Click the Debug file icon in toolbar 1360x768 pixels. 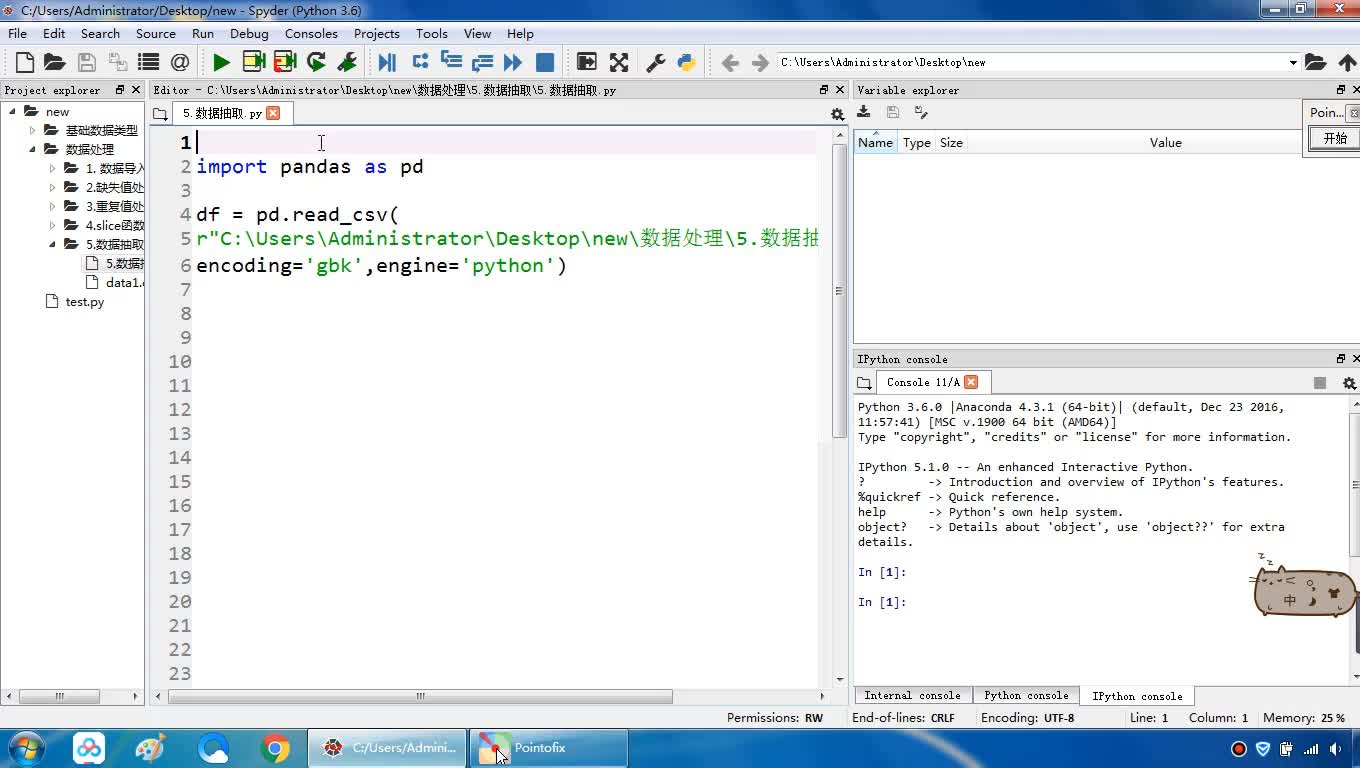tap(387, 62)
